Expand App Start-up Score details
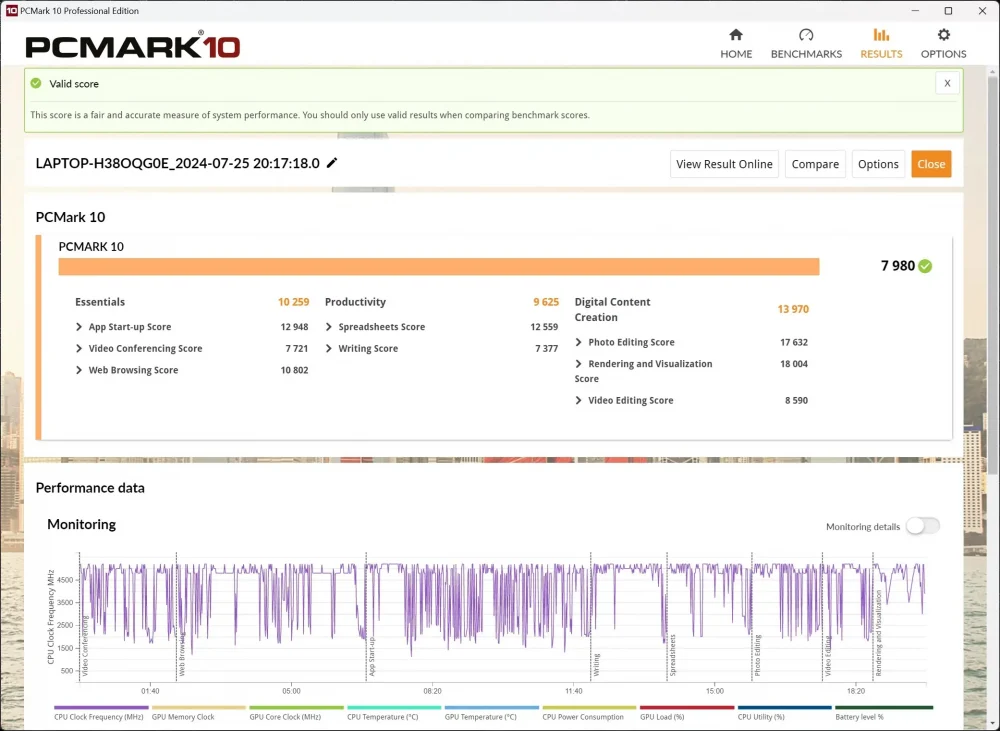This screenshot has height=731, width=1000. coord(79,327)
